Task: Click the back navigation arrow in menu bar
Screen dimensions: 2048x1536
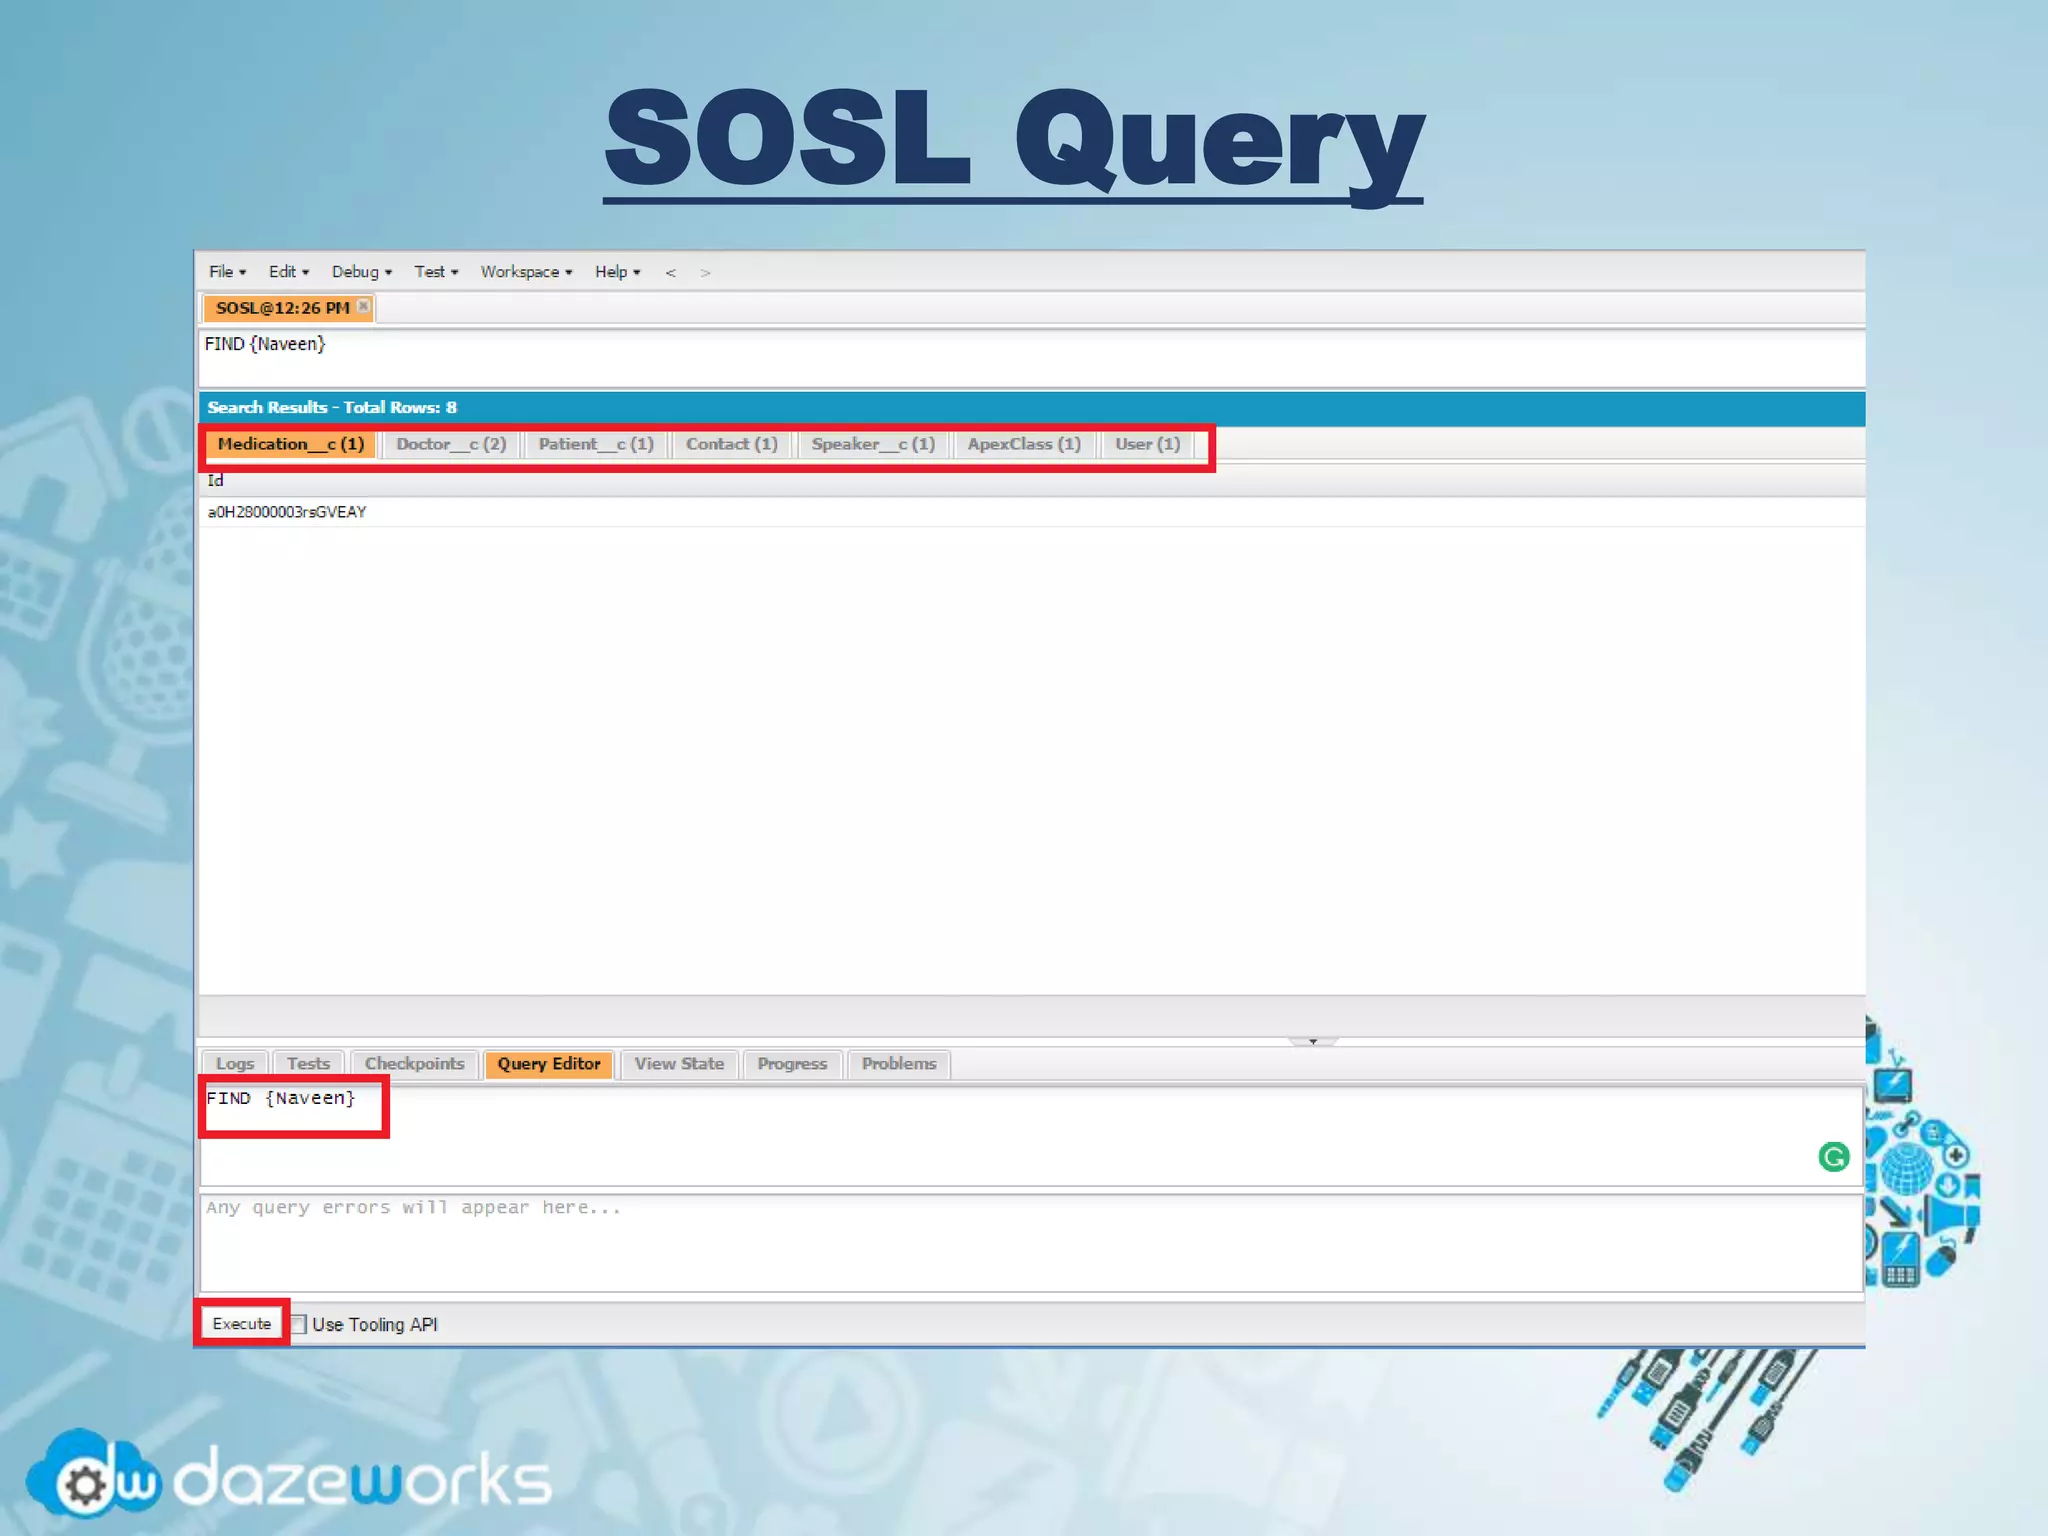Action: [x=671, y=272]
